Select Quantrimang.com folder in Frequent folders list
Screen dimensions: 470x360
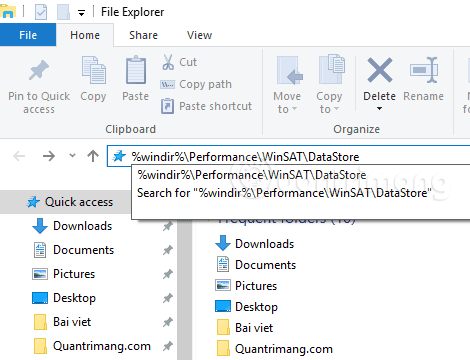pos(275,349)
